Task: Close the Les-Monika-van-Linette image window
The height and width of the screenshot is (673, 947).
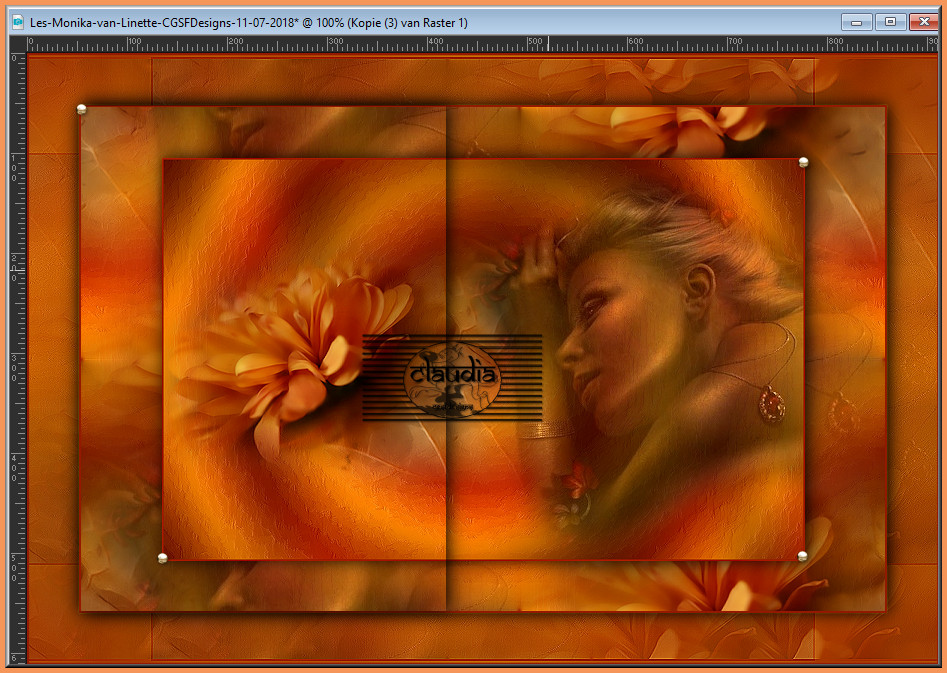Action: 924,22
